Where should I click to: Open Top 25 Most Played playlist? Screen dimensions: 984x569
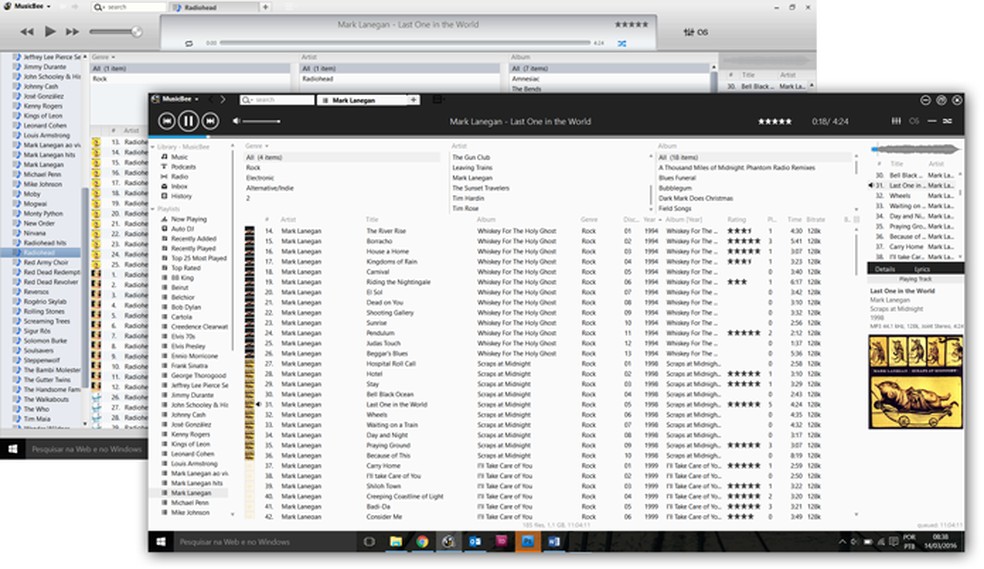tap(198, 258)
